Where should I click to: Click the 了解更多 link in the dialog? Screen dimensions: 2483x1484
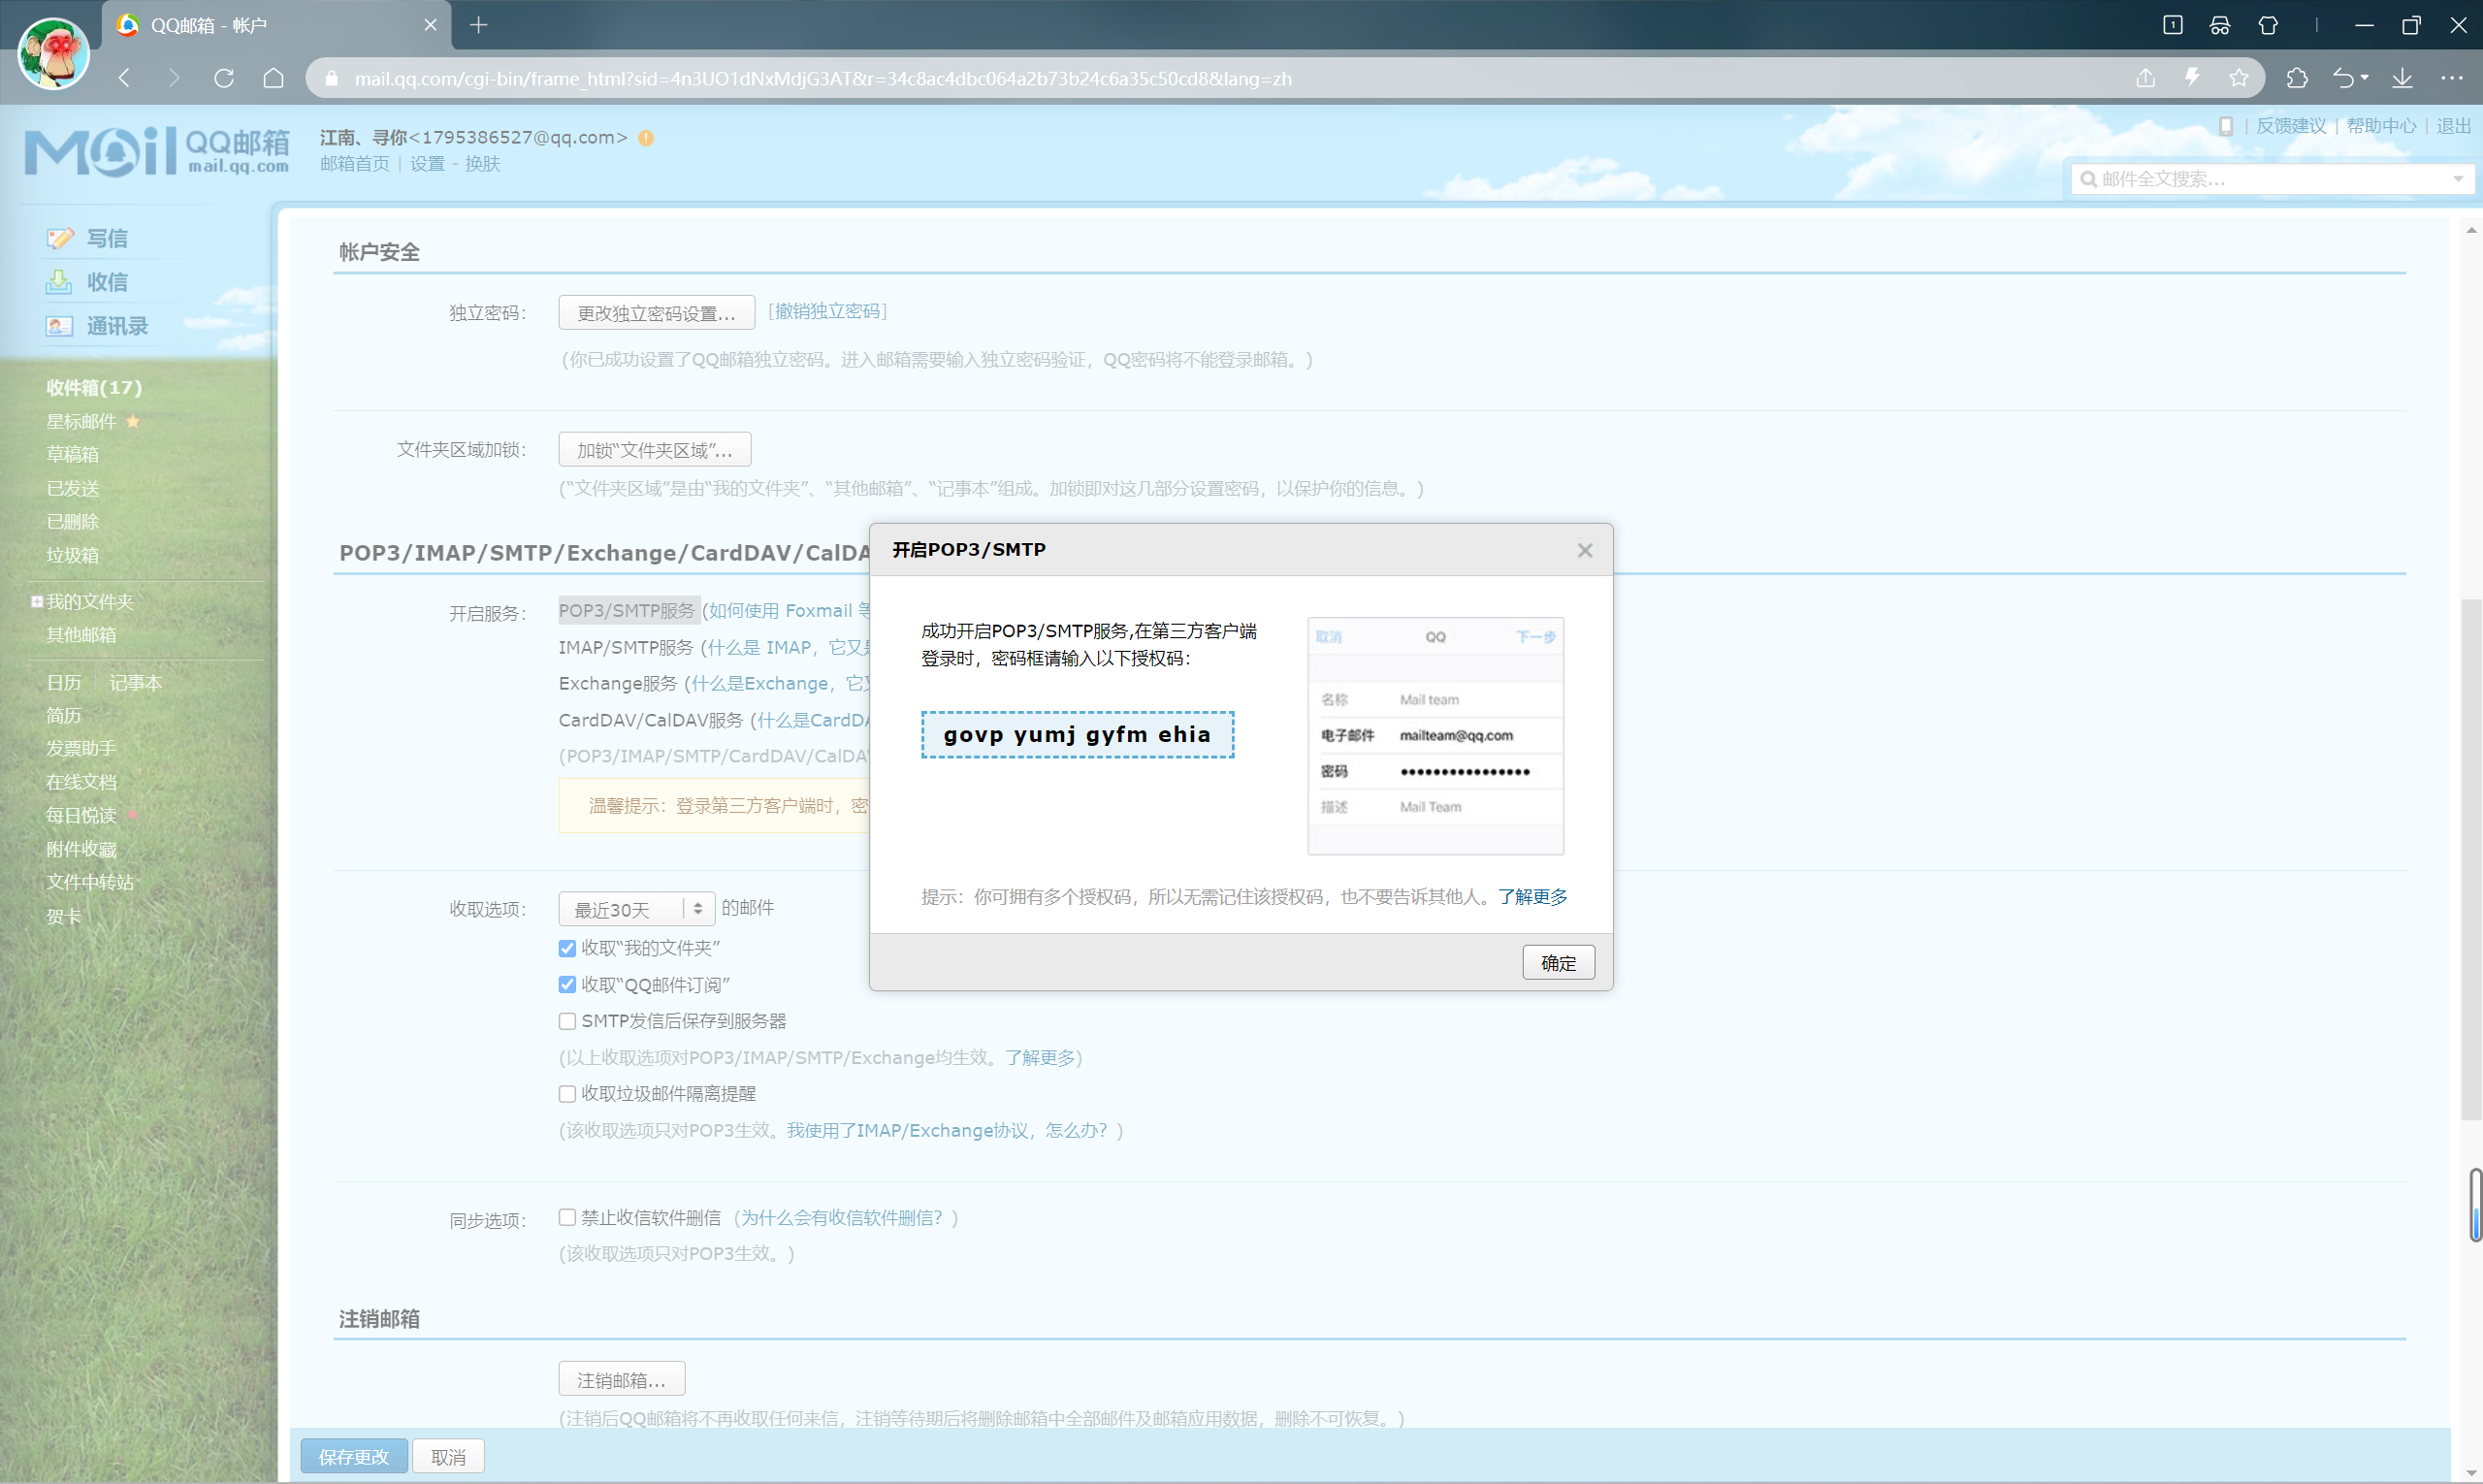[x=1532, y=896]
